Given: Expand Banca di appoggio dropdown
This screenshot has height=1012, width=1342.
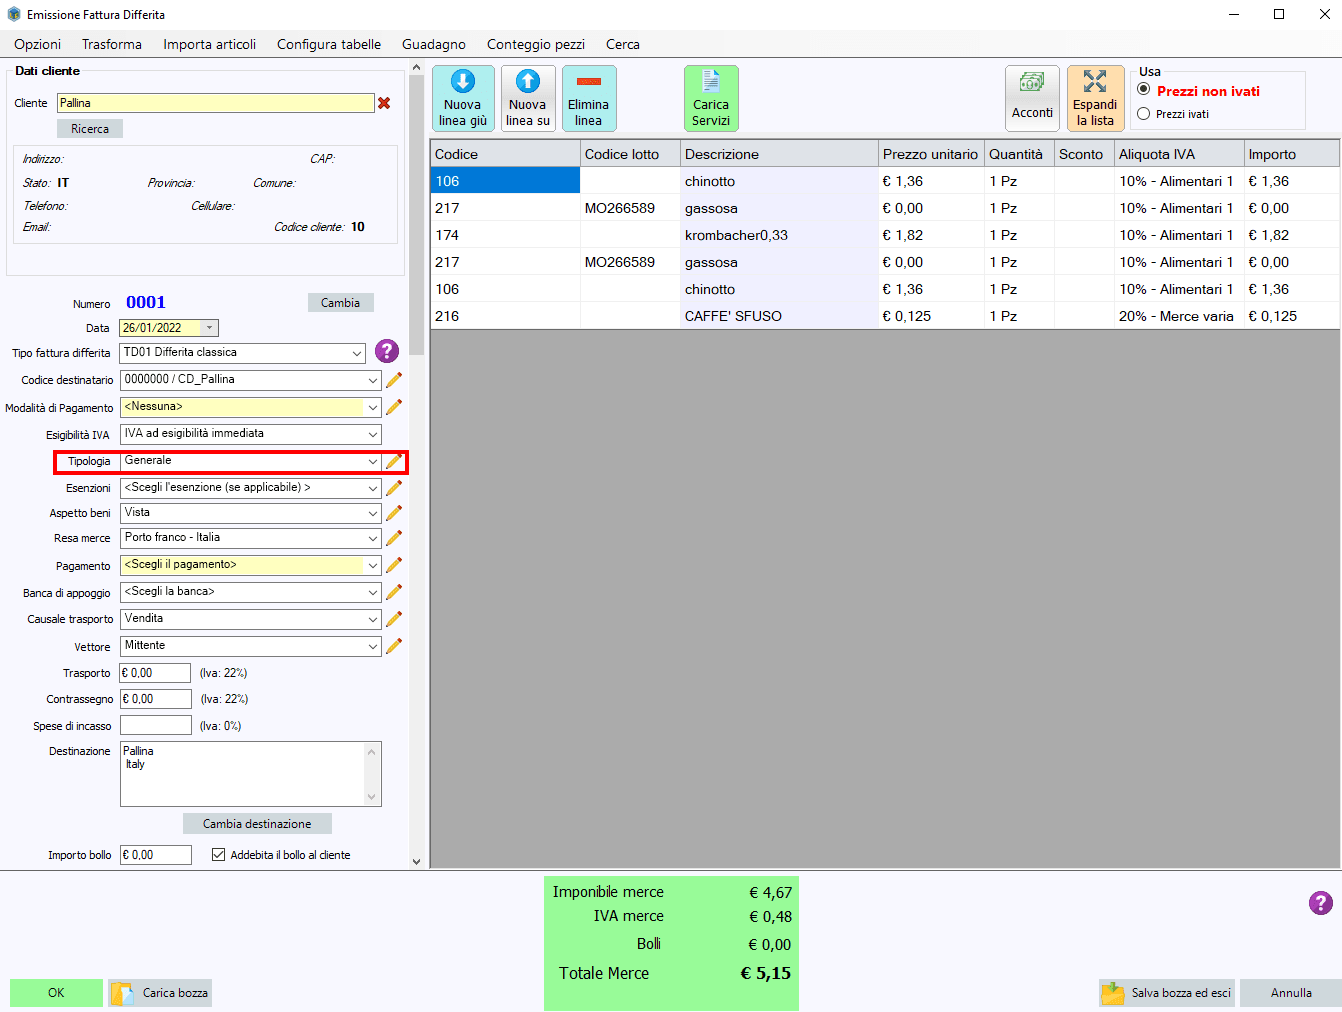Looking at the screenshot, I should pyautogui.click(x=373, y=592).
